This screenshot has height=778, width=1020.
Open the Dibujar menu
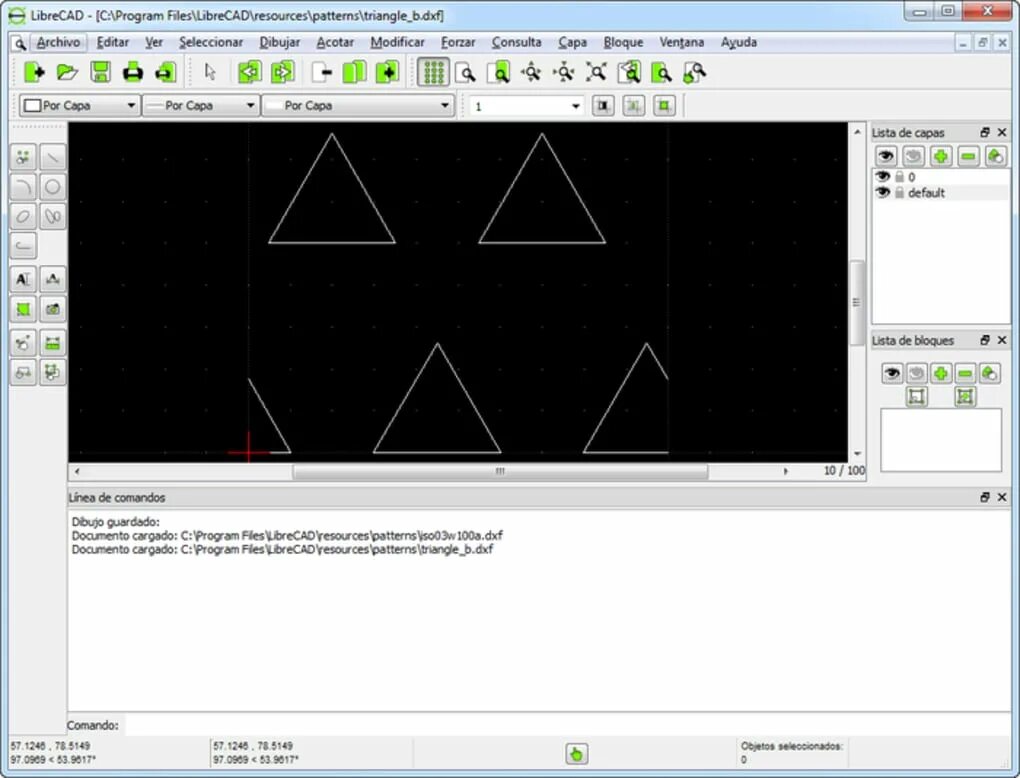point(280,42)
